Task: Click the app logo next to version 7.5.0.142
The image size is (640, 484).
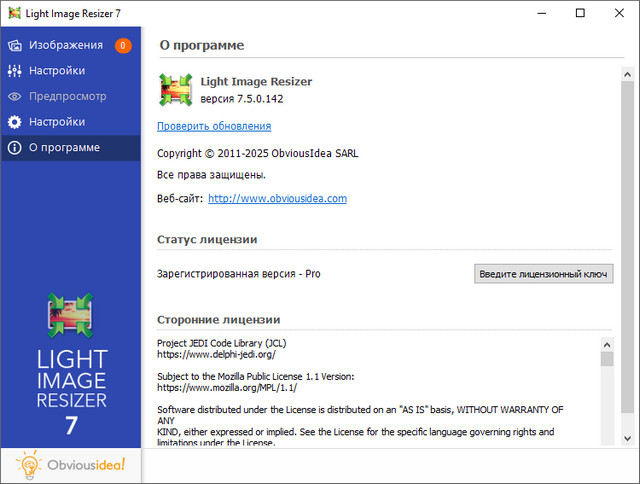Action: tap(176, 90)
